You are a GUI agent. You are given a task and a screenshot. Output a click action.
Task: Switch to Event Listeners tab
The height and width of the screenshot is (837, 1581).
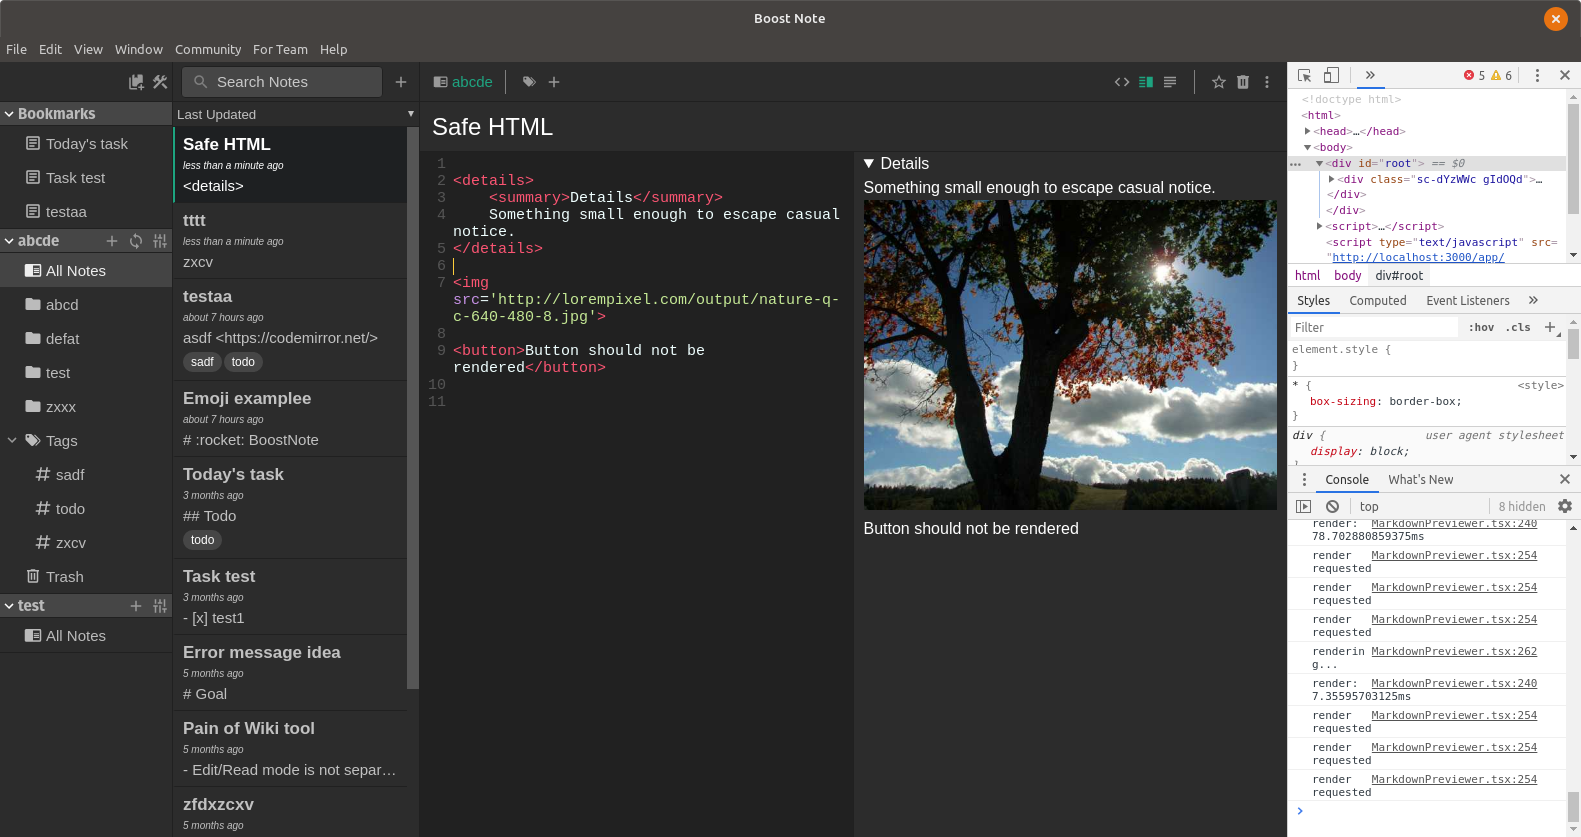(1467, 300)
